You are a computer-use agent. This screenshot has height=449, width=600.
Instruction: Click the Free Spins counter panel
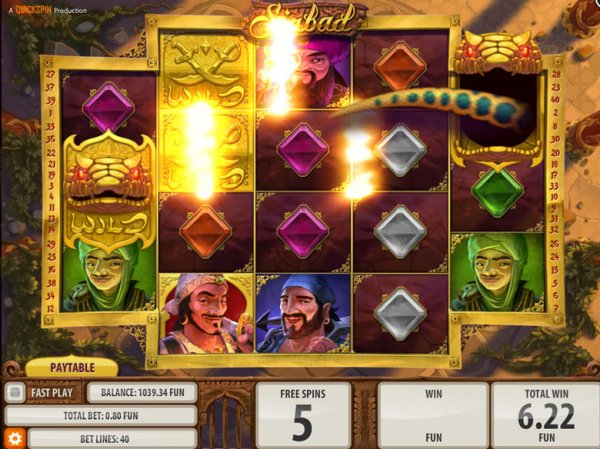click(x=303, y=415)
